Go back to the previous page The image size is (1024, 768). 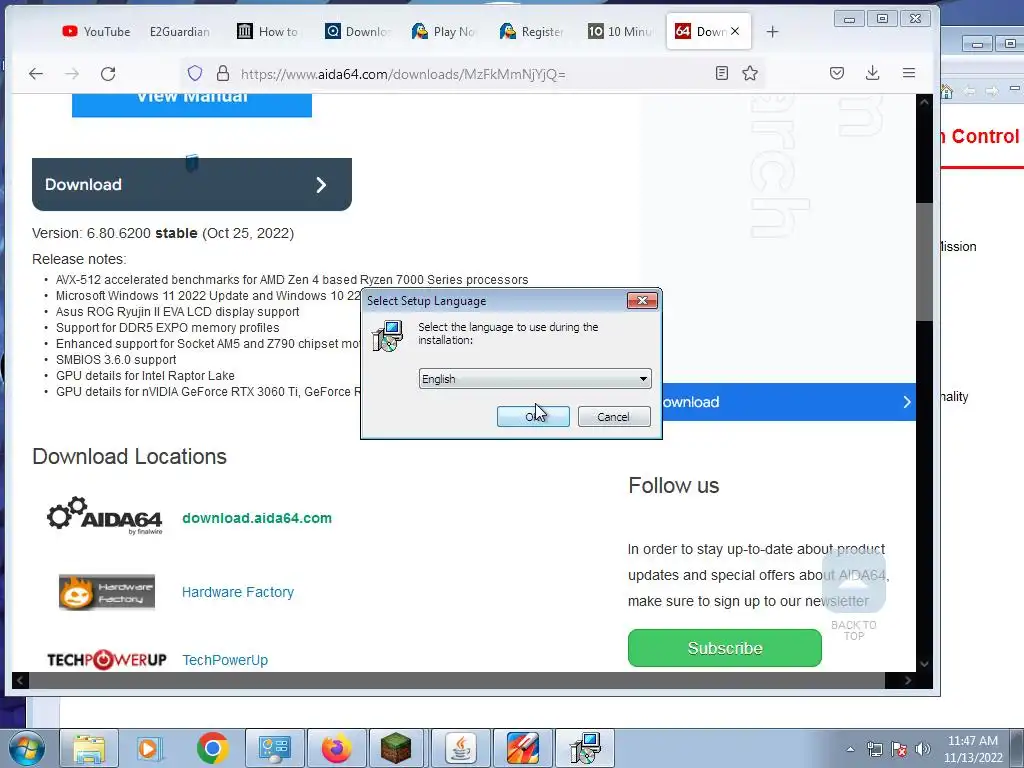(x=36, y=74)
